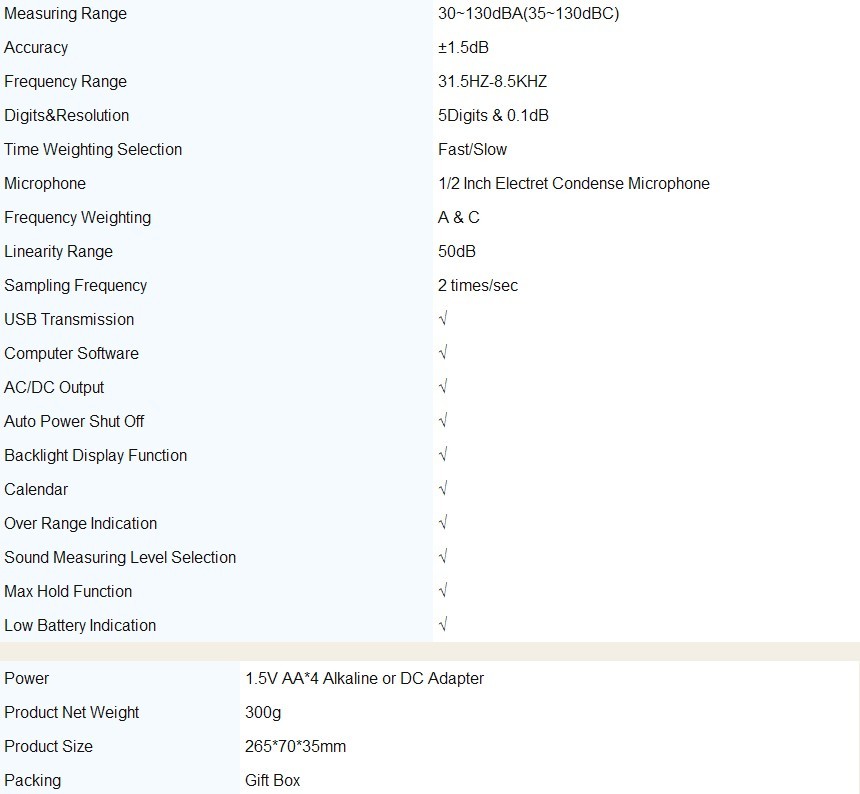Click the Sound Measuring Level Selection checkmark

443,557
